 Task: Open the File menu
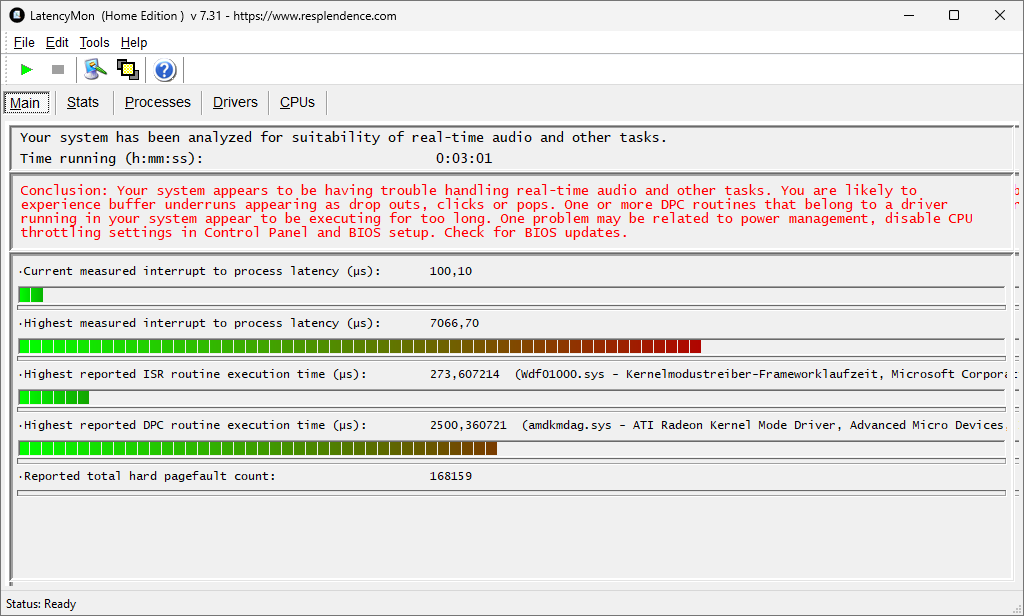24,42
